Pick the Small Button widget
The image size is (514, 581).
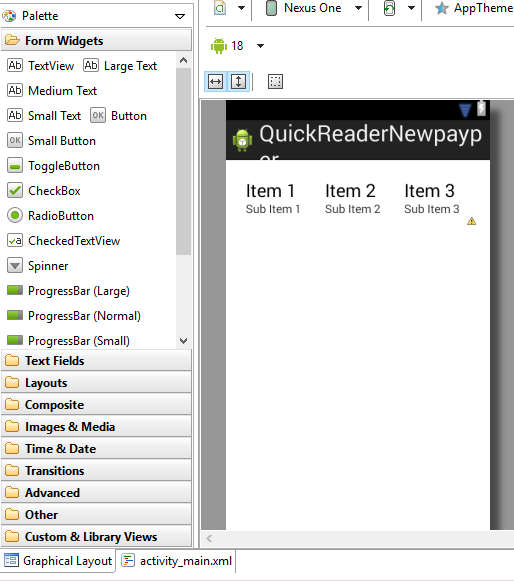click(52, 141)
